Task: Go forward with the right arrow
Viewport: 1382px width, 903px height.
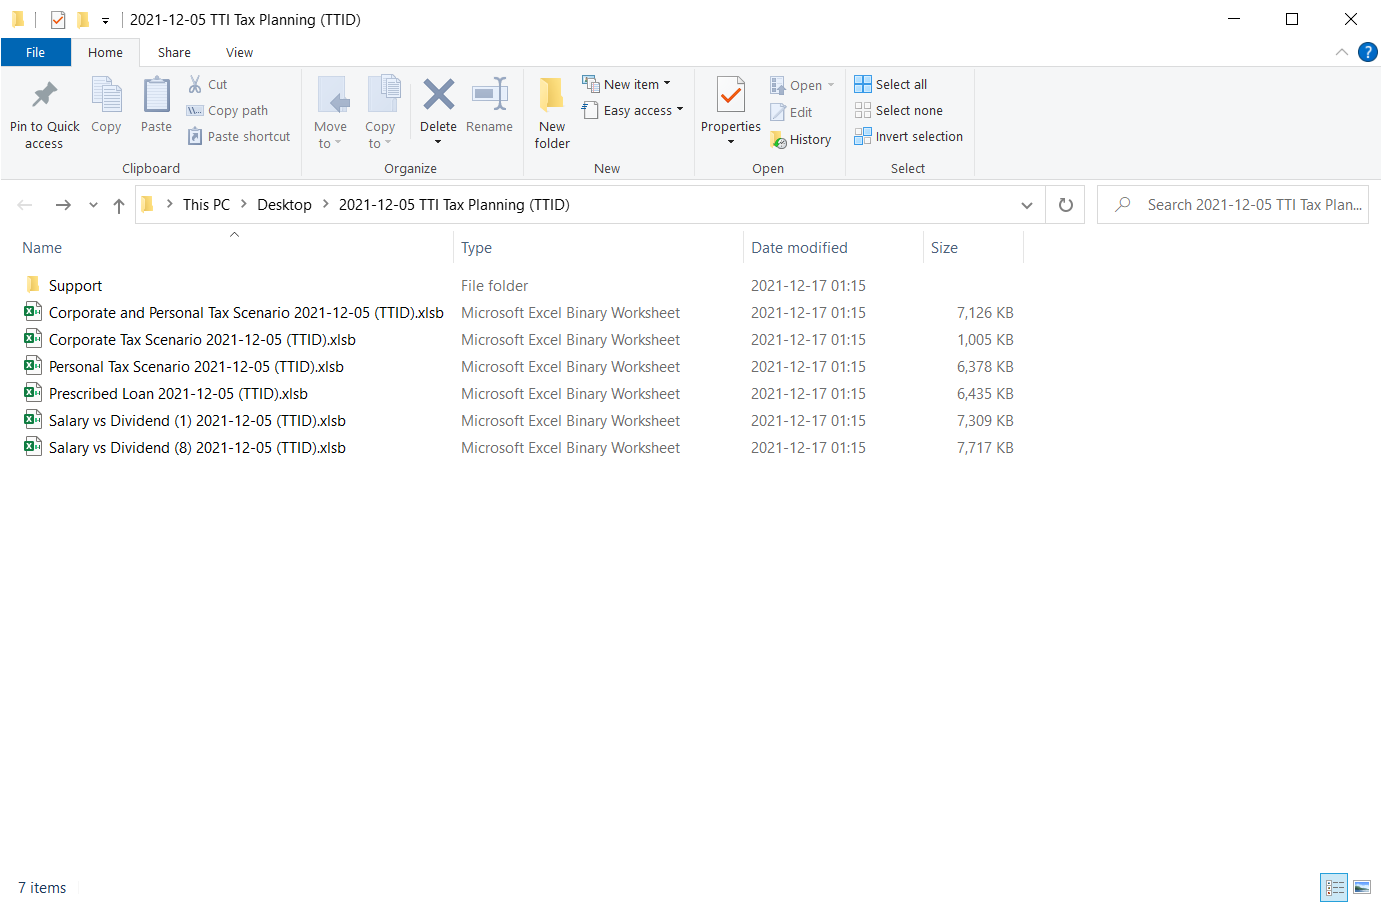Action: (63, 205)
